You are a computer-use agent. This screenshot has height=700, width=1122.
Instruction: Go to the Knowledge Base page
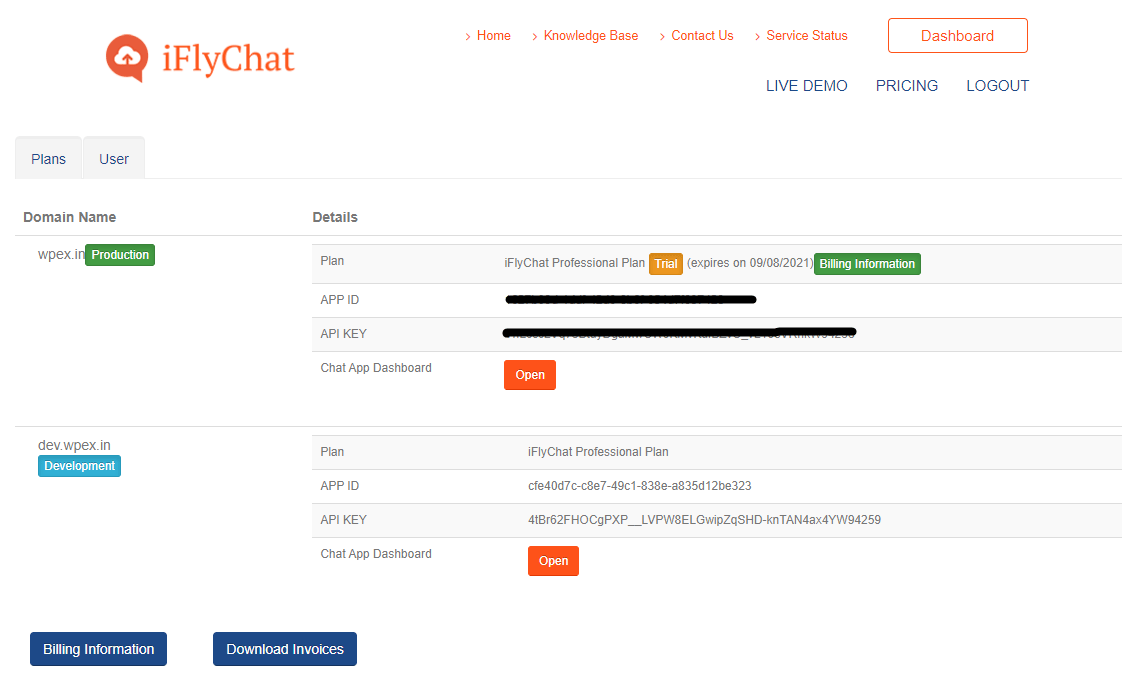coord(590,36)
